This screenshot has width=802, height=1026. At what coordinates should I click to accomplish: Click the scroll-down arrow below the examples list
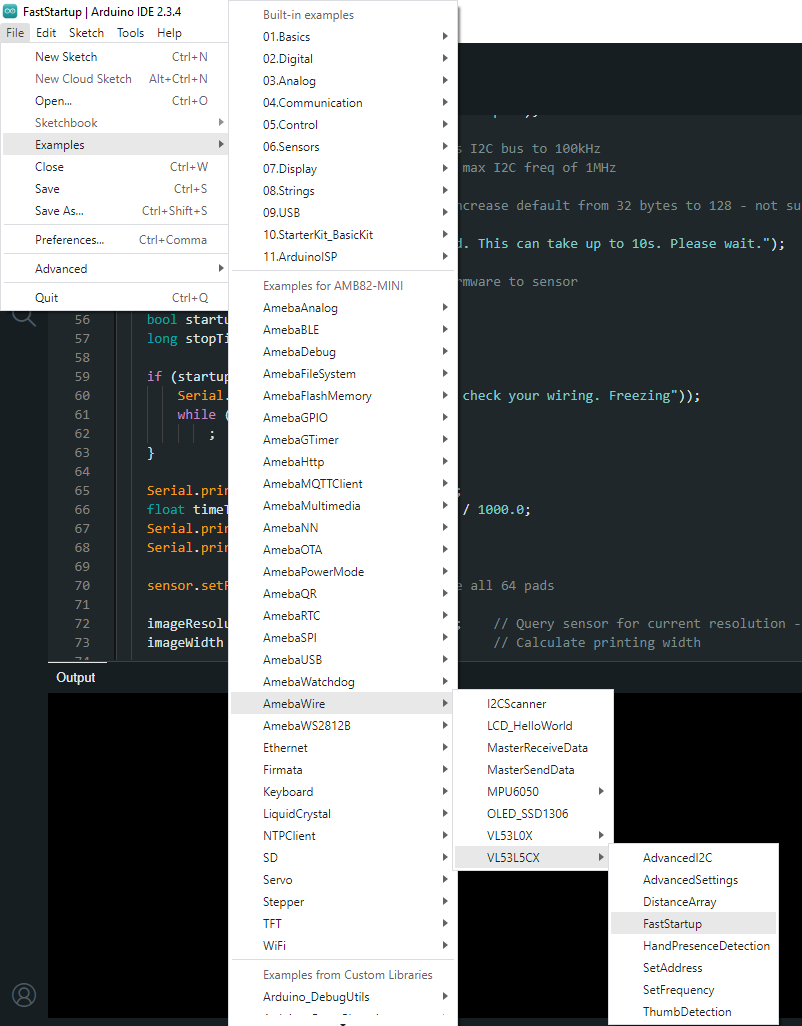coord(343,1021)
